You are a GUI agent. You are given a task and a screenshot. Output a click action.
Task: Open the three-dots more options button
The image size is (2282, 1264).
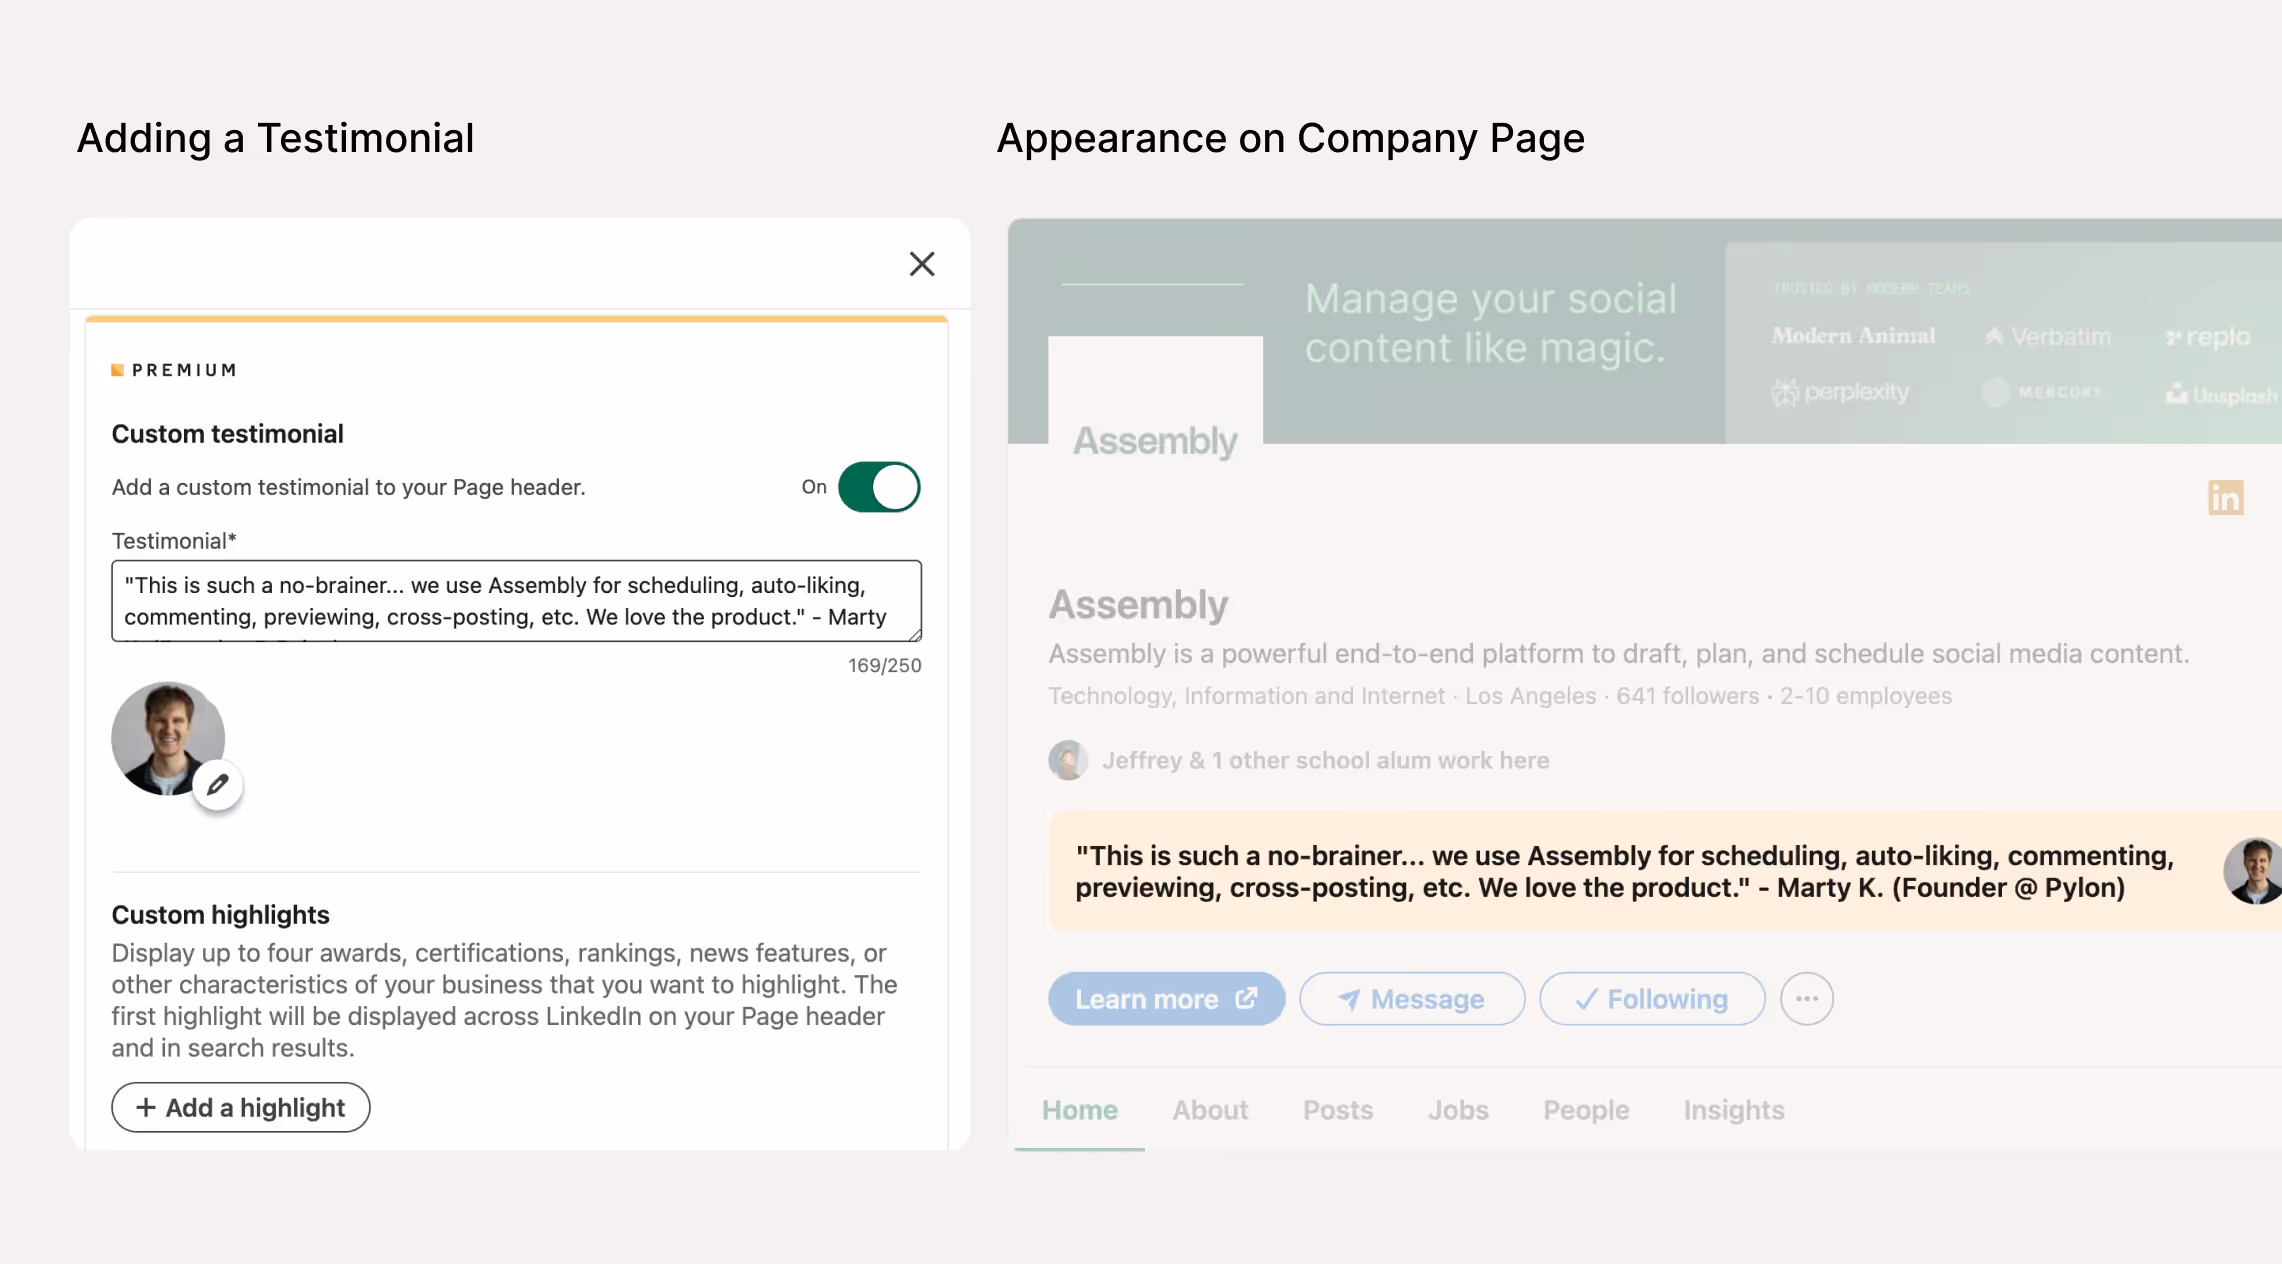[x=1806, y=998]
